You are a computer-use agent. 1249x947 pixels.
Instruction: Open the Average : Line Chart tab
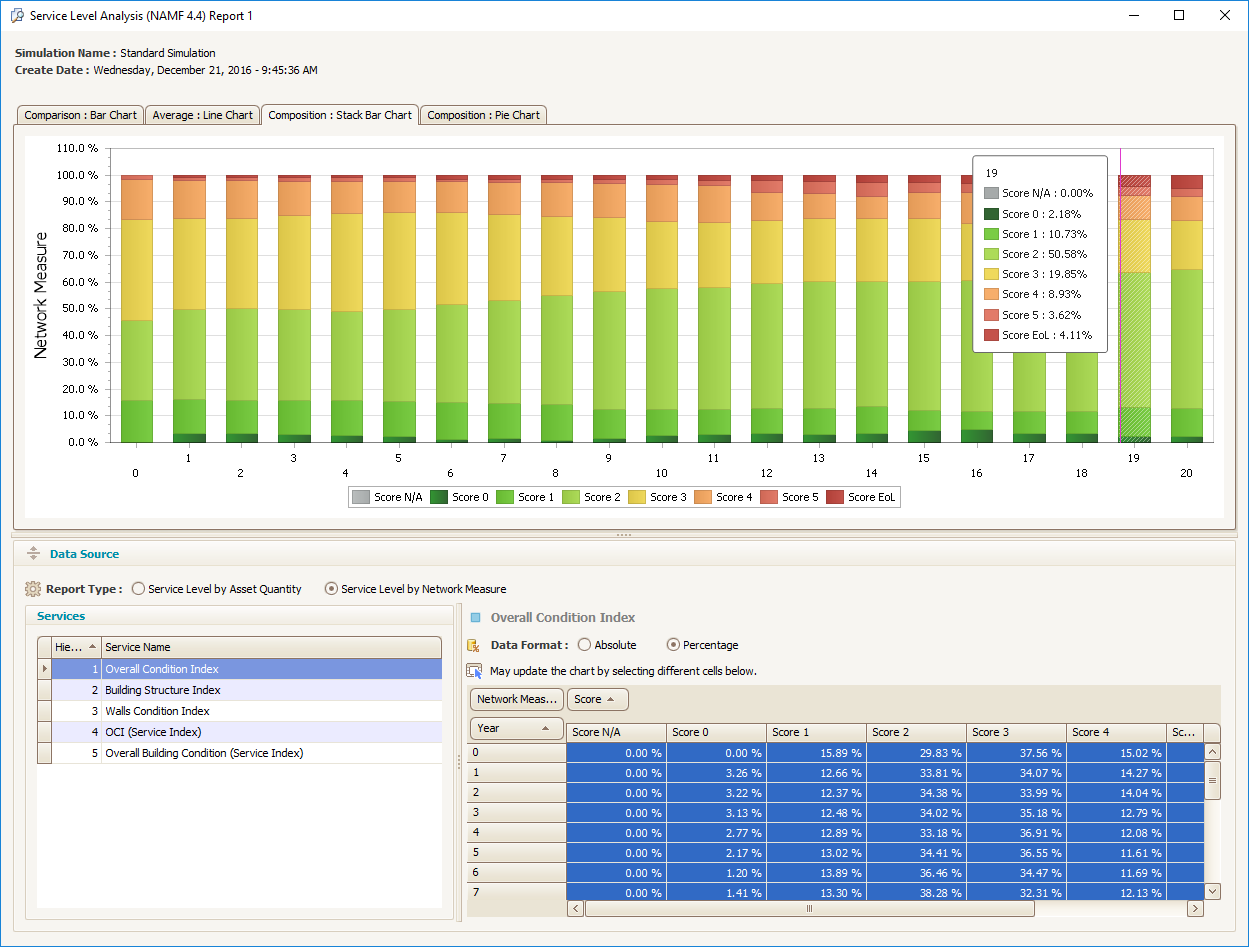(202, 114)
